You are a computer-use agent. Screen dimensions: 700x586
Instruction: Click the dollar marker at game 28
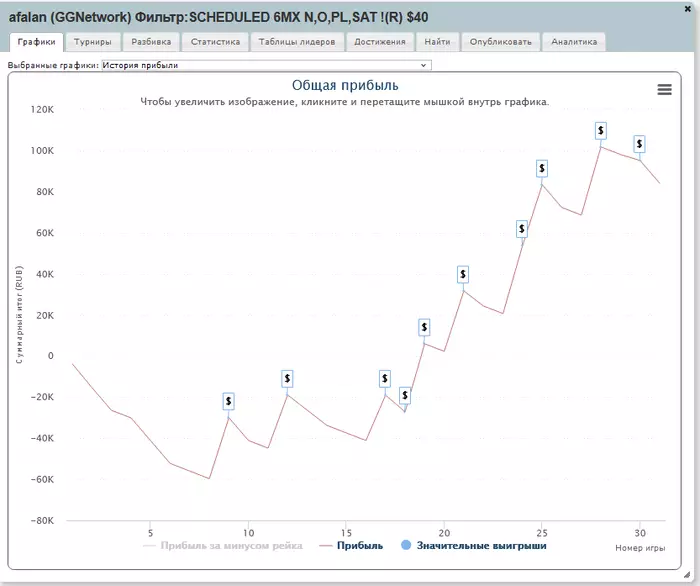[601, 130]
